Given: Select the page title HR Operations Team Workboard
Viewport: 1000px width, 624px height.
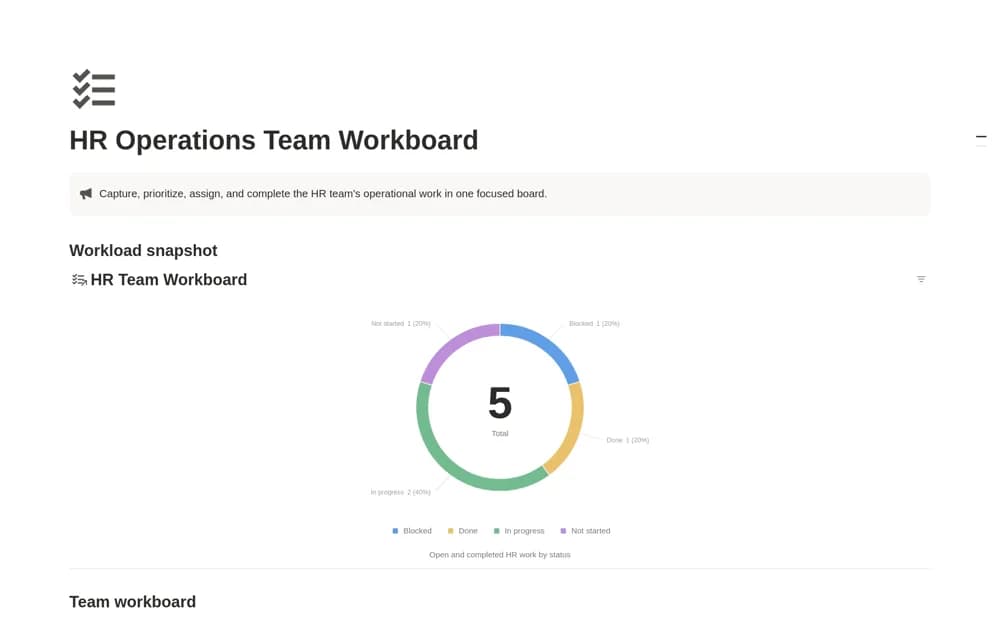Looking at the screenshot, I should coord(274,140).
